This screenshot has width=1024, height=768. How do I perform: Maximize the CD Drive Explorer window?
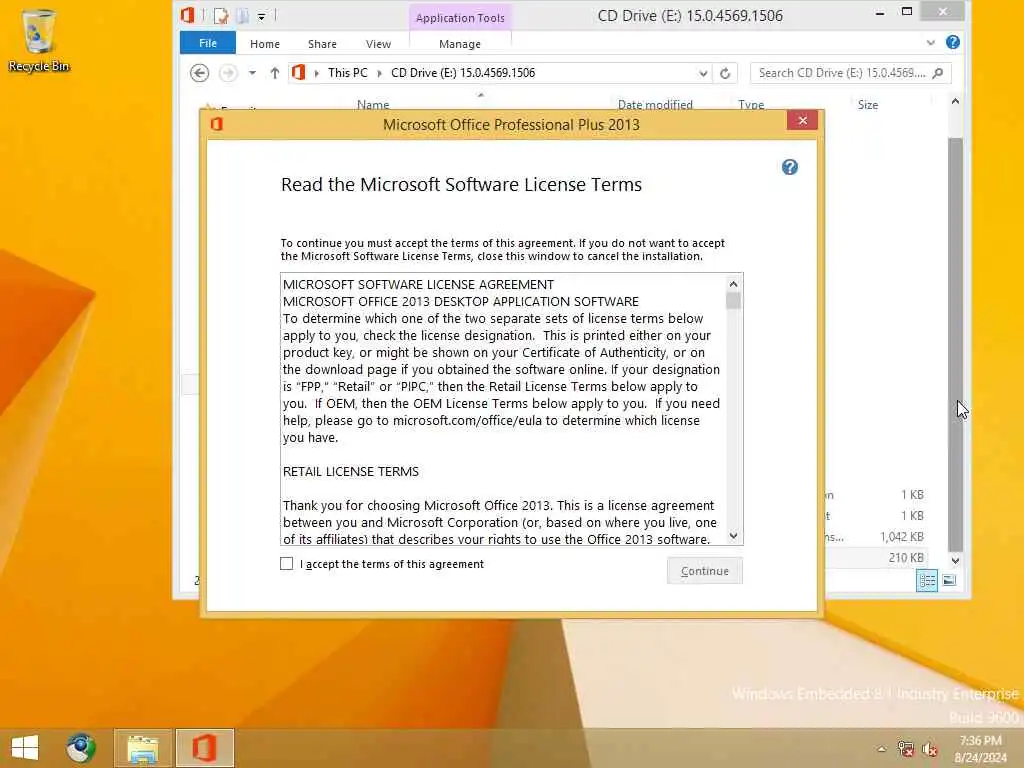click(906, 11)
